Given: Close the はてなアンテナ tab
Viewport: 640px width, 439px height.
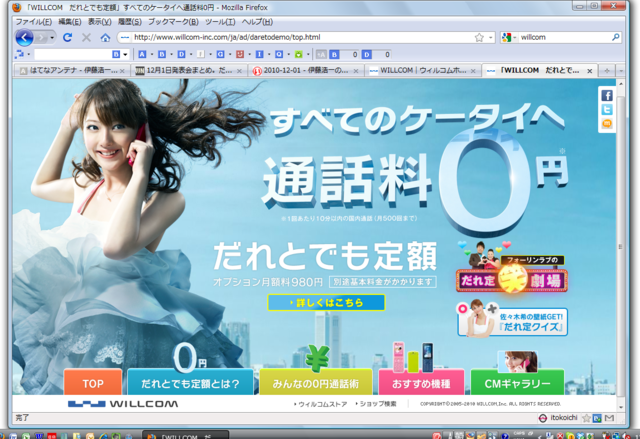Looking at the screenshot, I should [x=122, y=71].
